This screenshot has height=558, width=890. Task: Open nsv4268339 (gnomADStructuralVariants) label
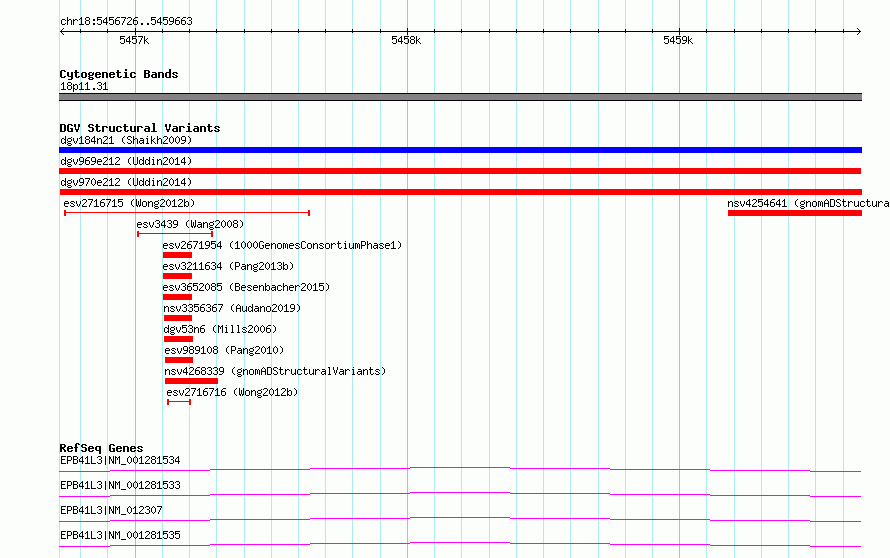275,371
